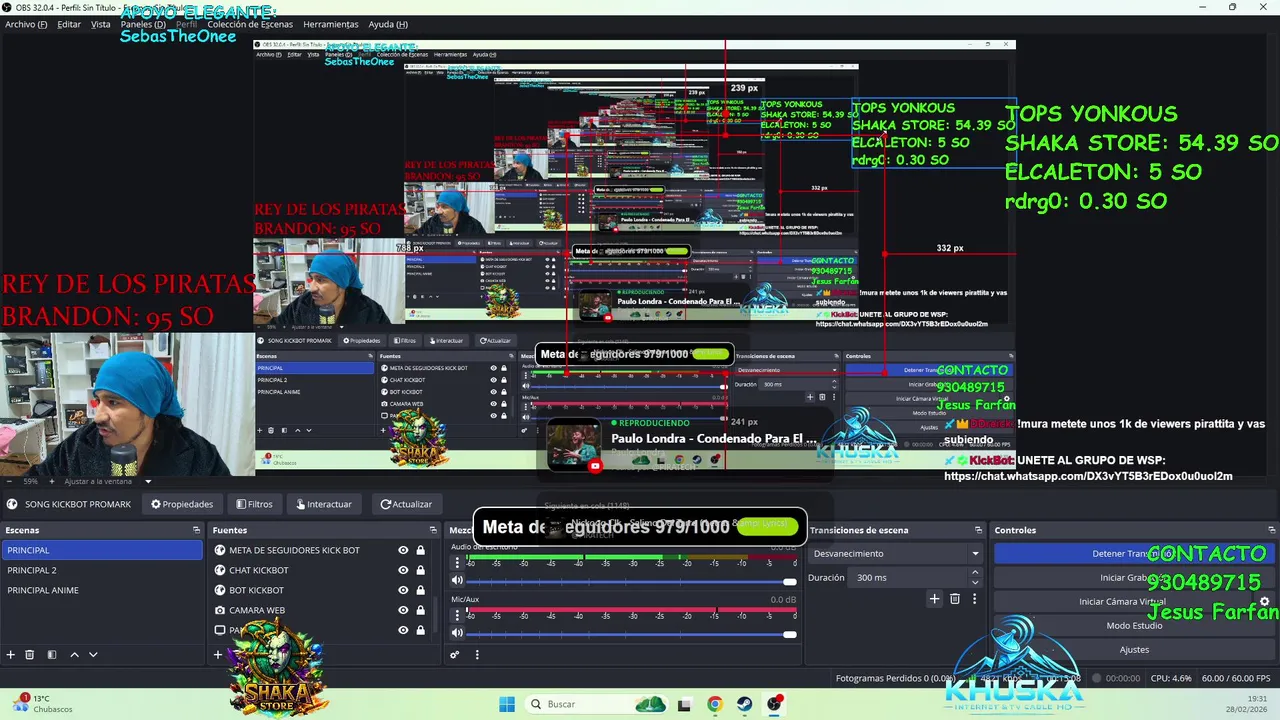
Task: Mute the Mic/Aux speaker icon
Action: tap(457, 633)
